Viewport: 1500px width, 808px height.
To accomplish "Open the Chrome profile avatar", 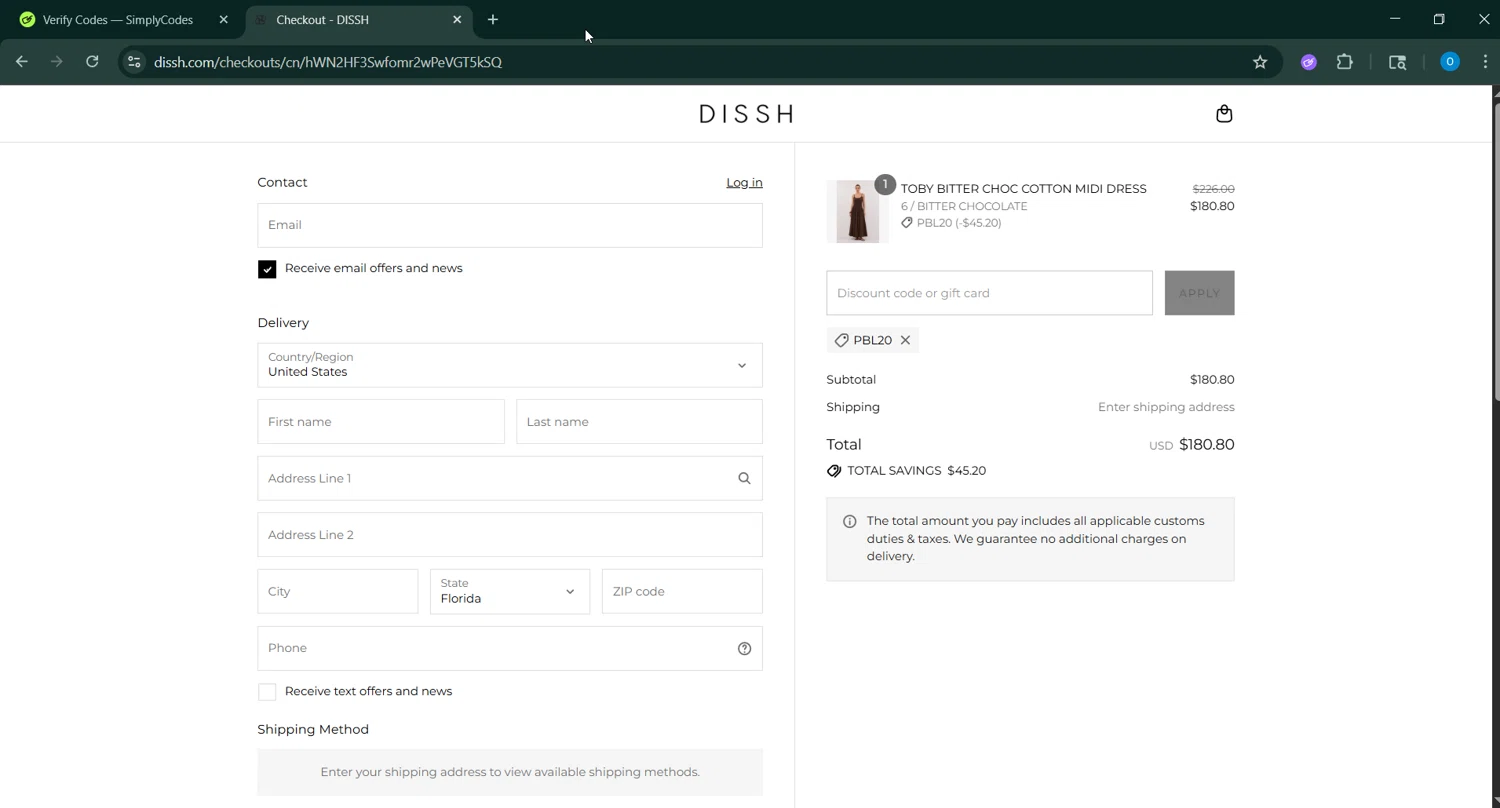I will point(1449,62).
